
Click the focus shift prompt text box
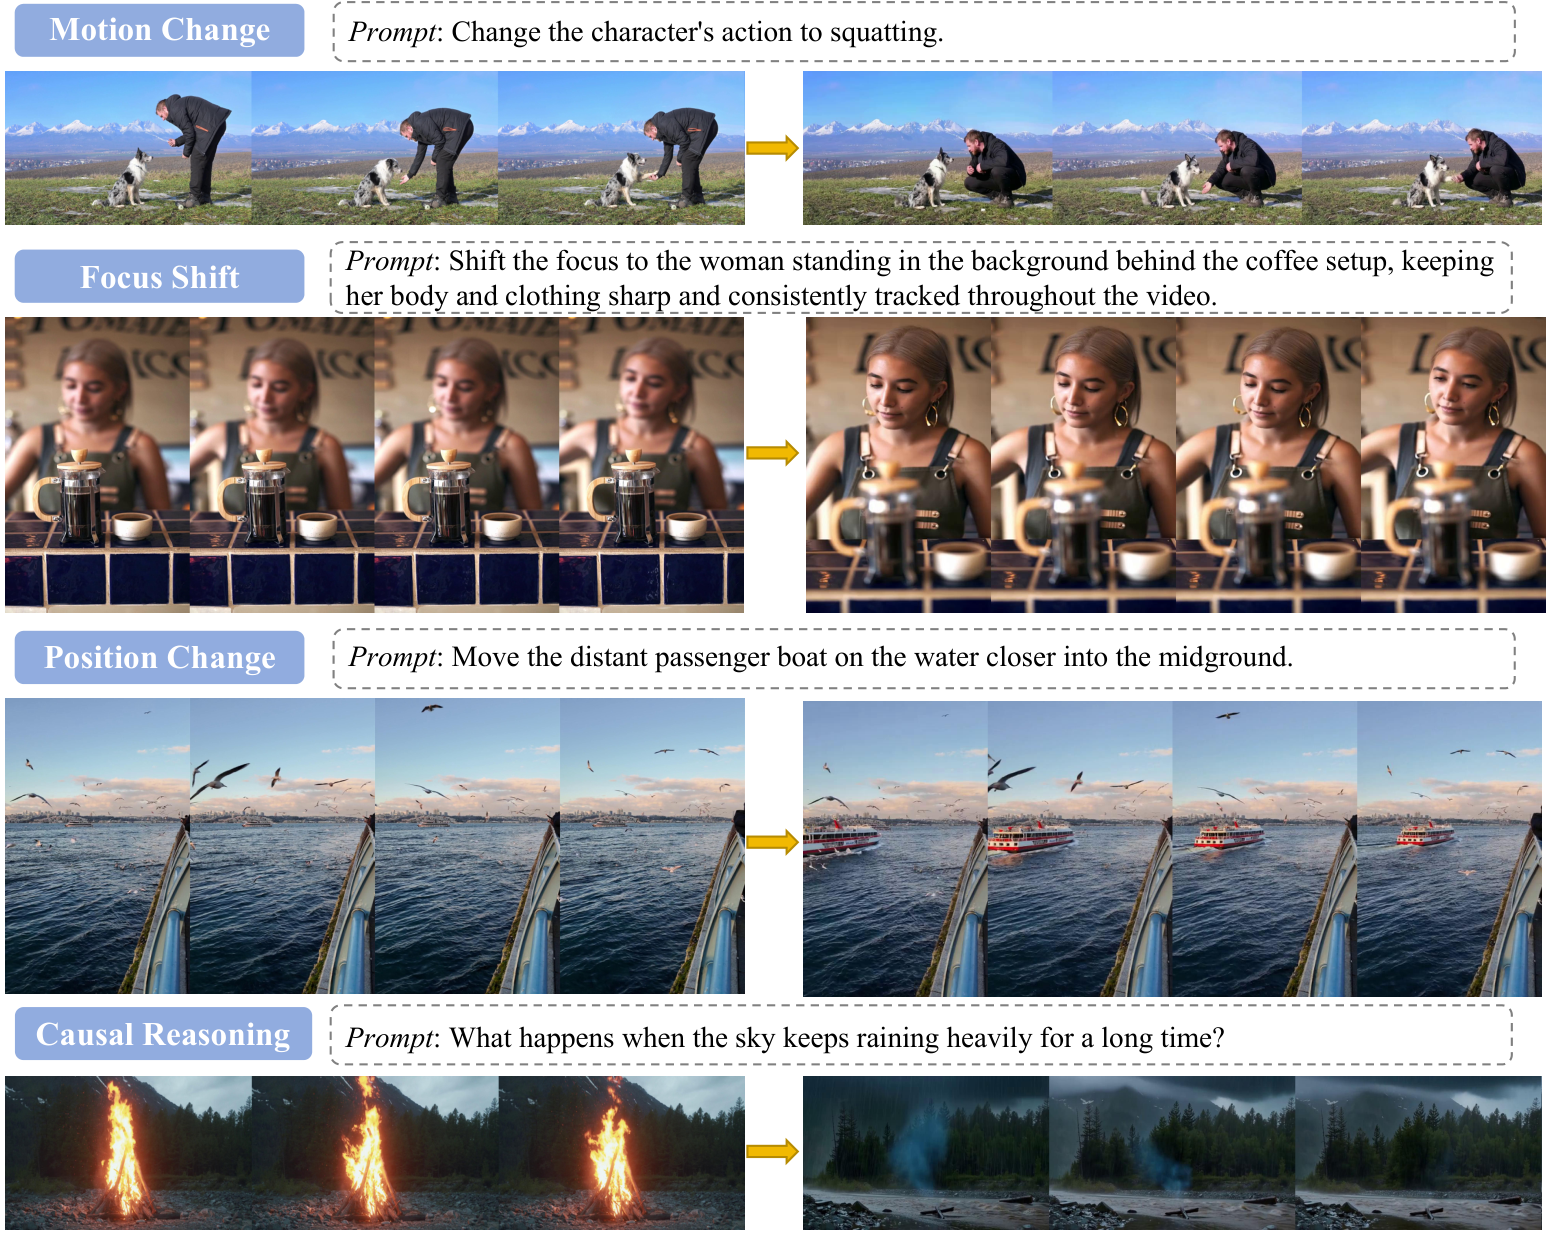[x=921, y=278]
